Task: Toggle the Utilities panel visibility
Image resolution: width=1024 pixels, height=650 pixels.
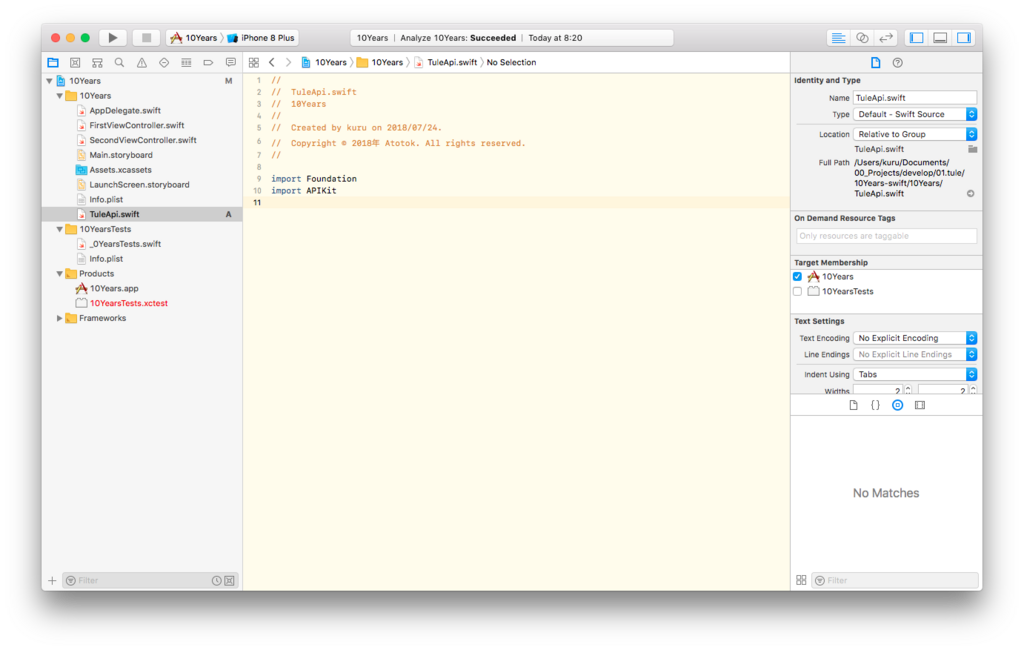Action: pyautogui.click(x=964, y=38)
